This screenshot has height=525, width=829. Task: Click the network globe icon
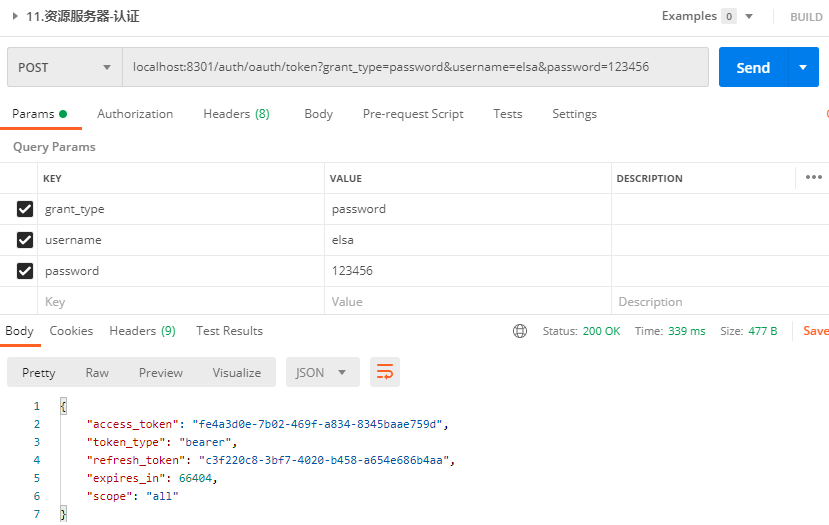(x=520, y=331)
